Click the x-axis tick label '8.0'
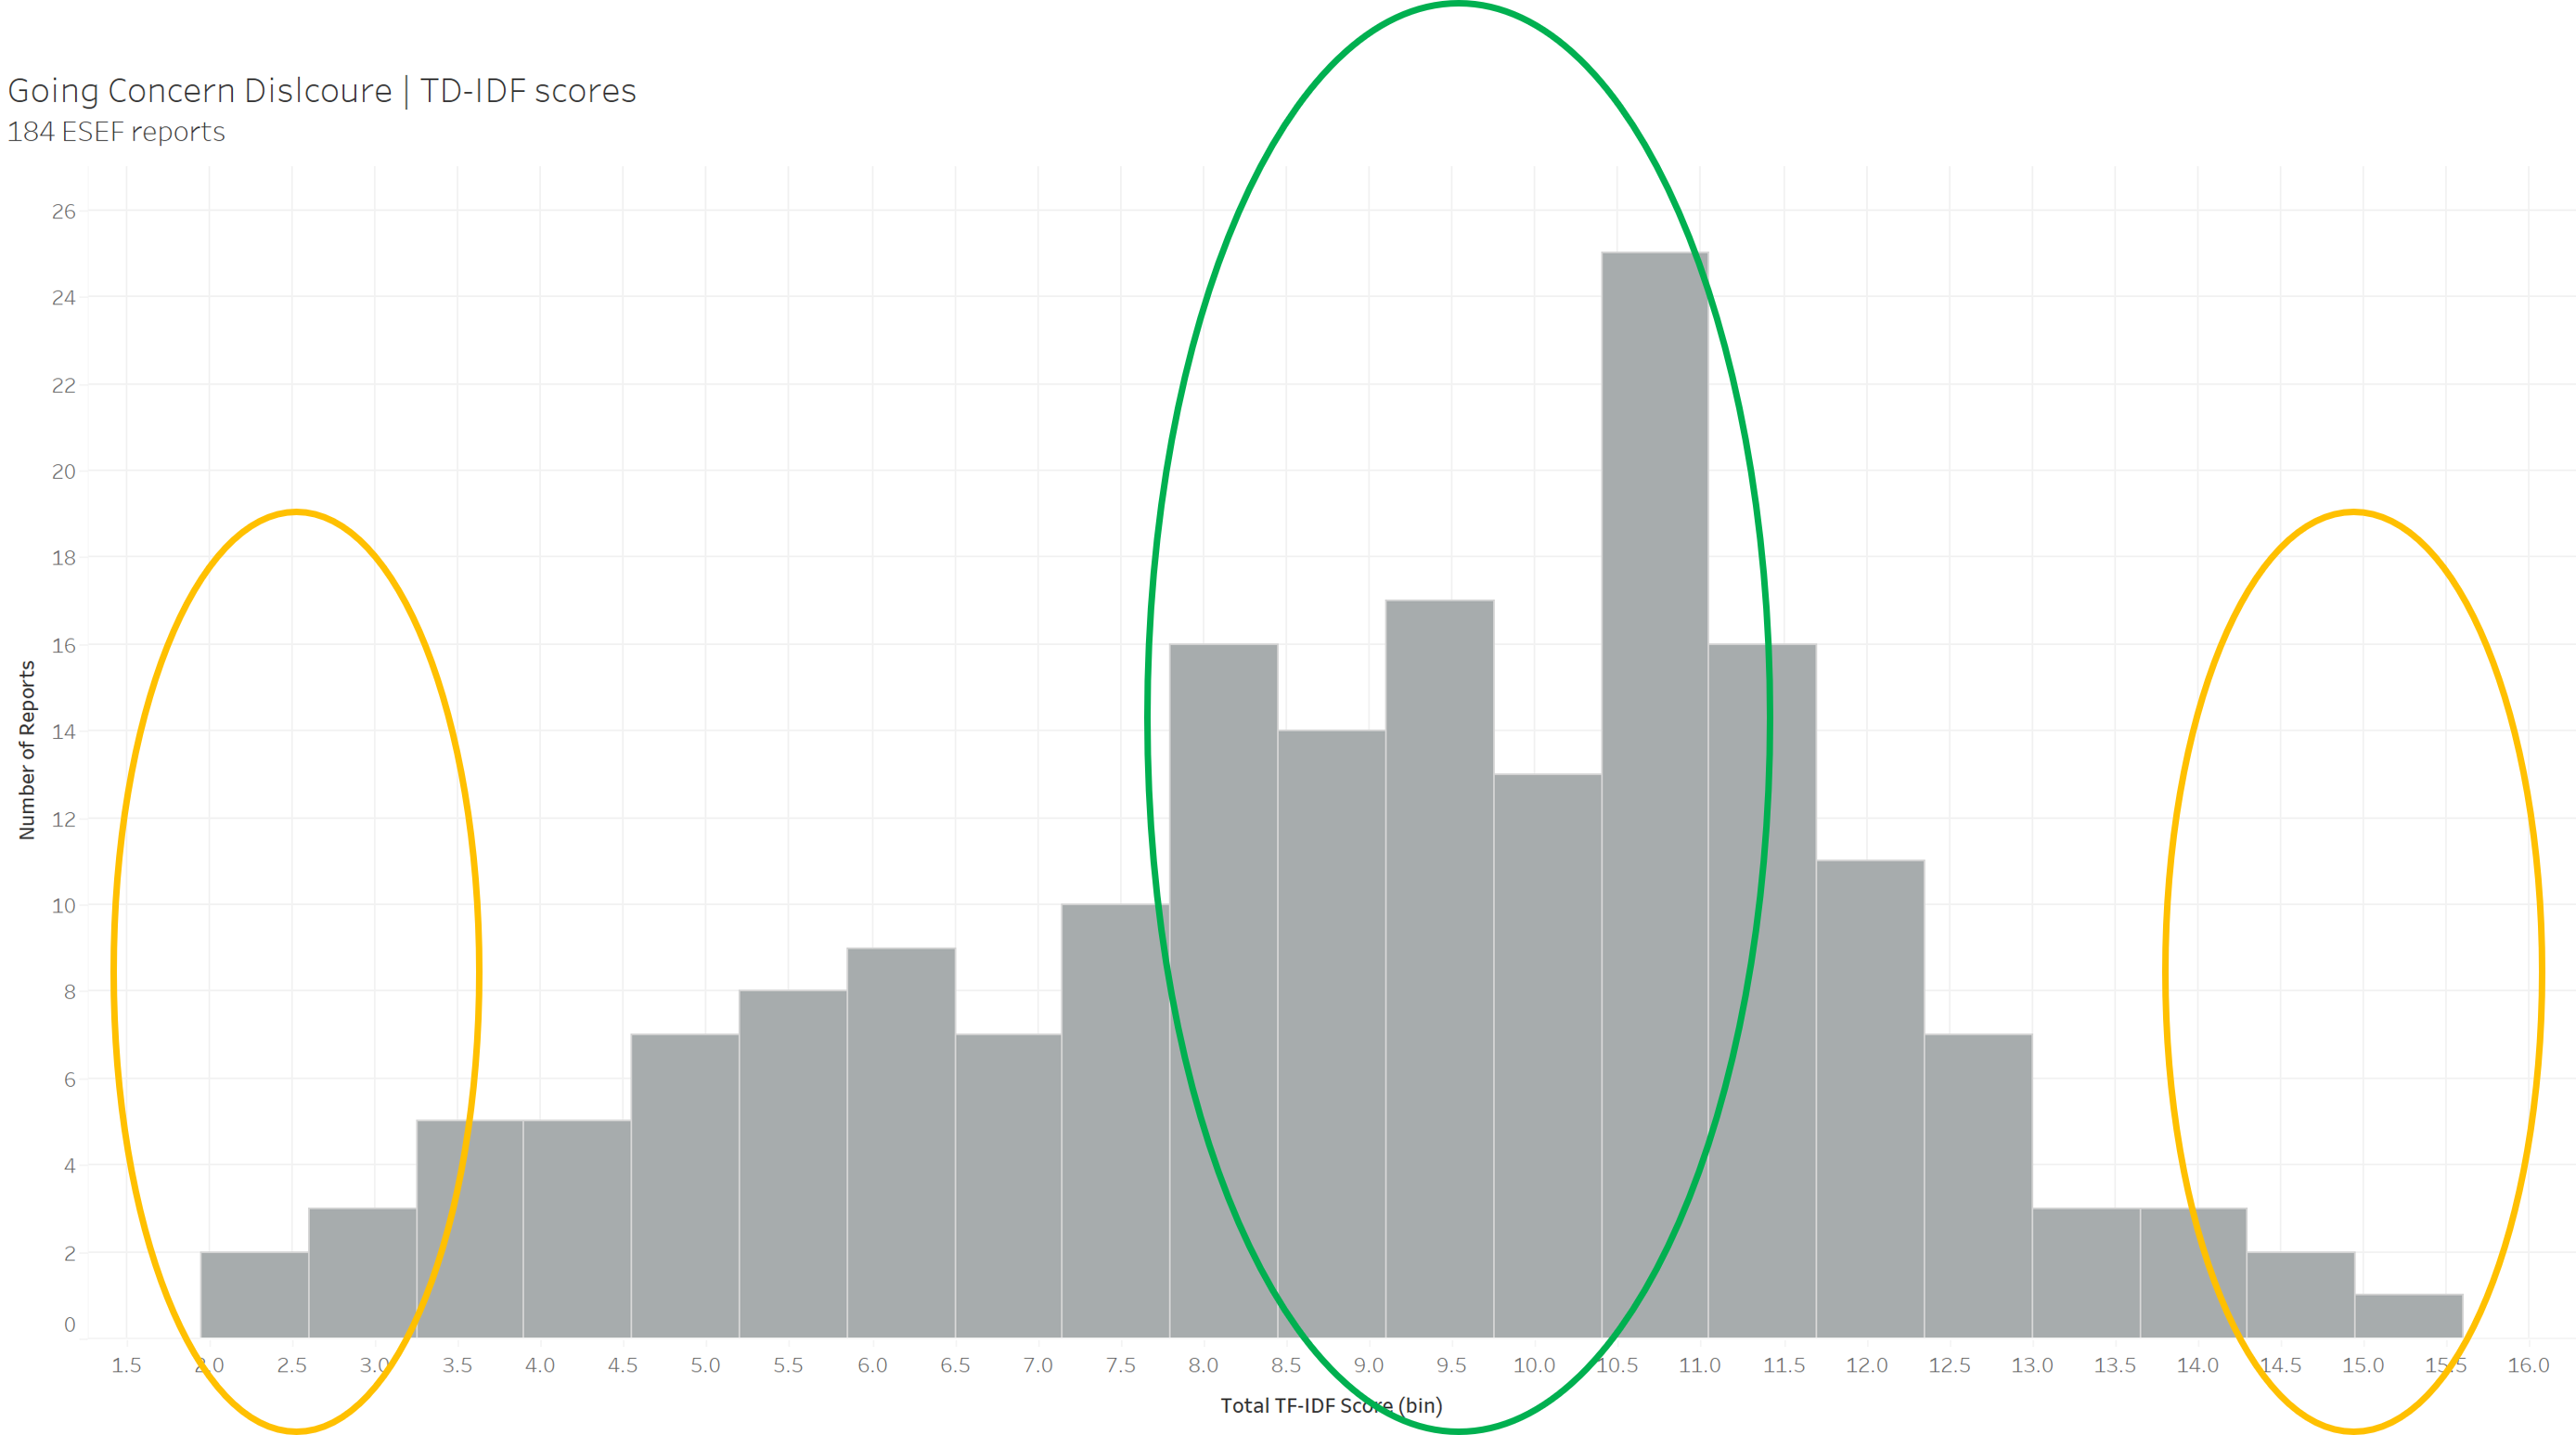Image resolution: width=2576 pixels, height=1435 pixels. click(1203, 1365)
